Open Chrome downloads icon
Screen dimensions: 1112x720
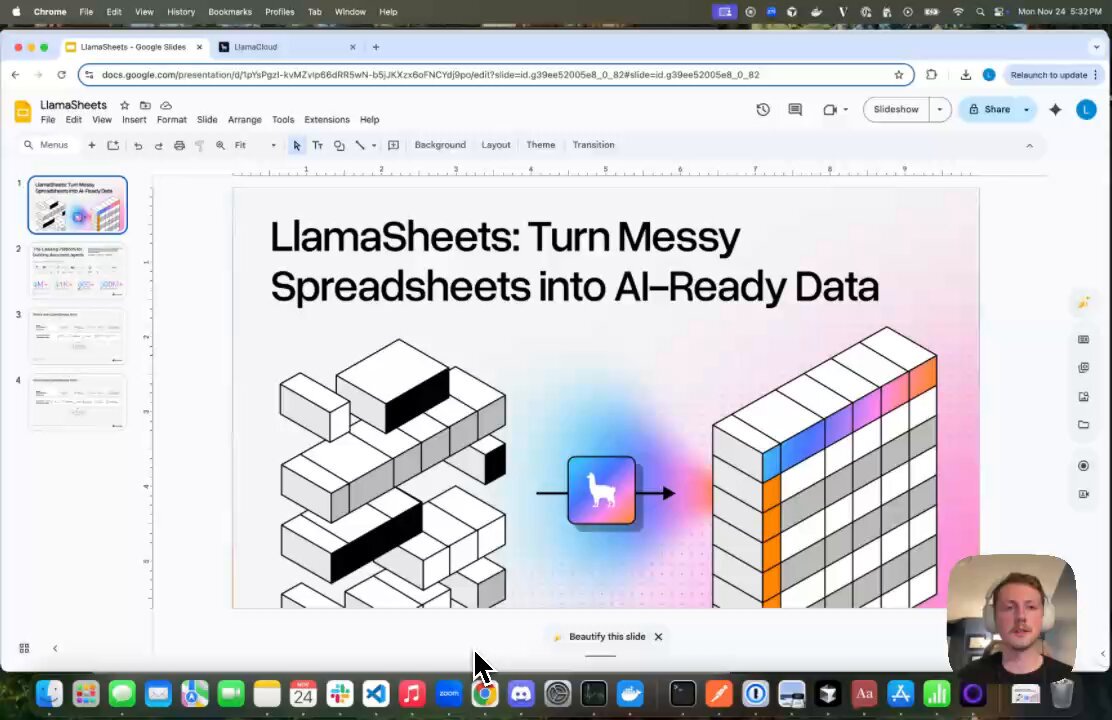(965, 74)
